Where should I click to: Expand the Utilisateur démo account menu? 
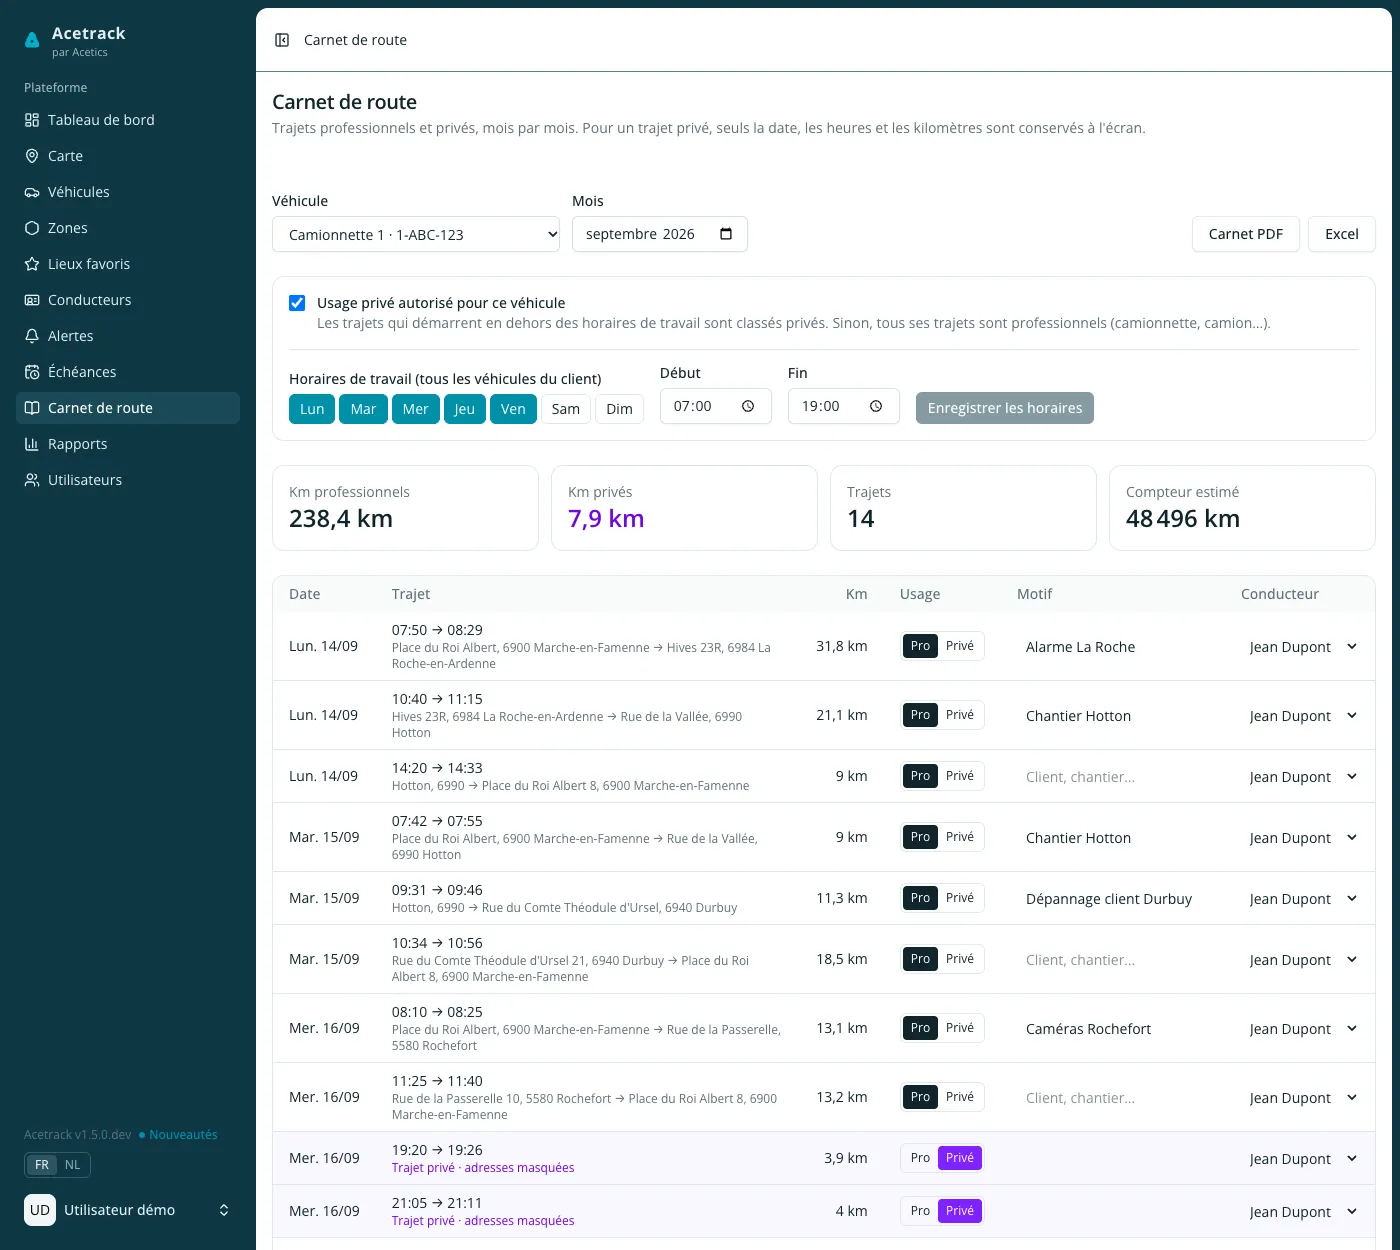[x=128, y=1210]
